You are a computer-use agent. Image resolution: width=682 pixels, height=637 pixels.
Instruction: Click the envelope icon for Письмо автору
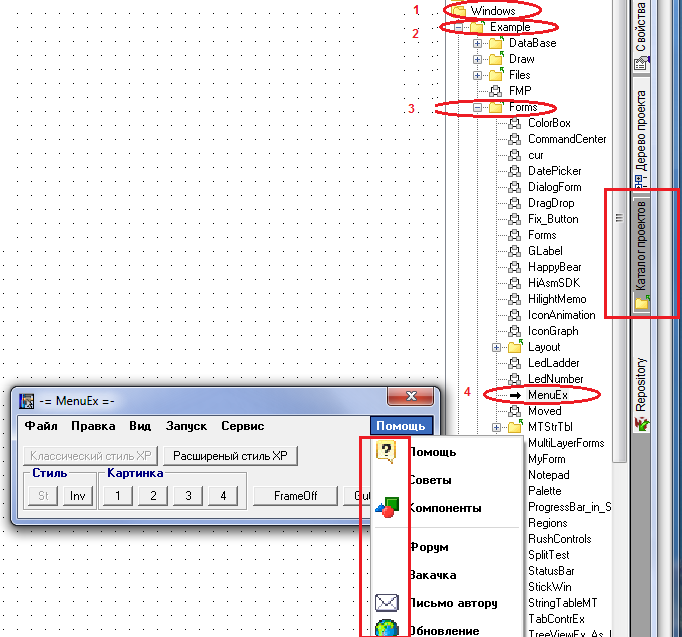[386, 603]
